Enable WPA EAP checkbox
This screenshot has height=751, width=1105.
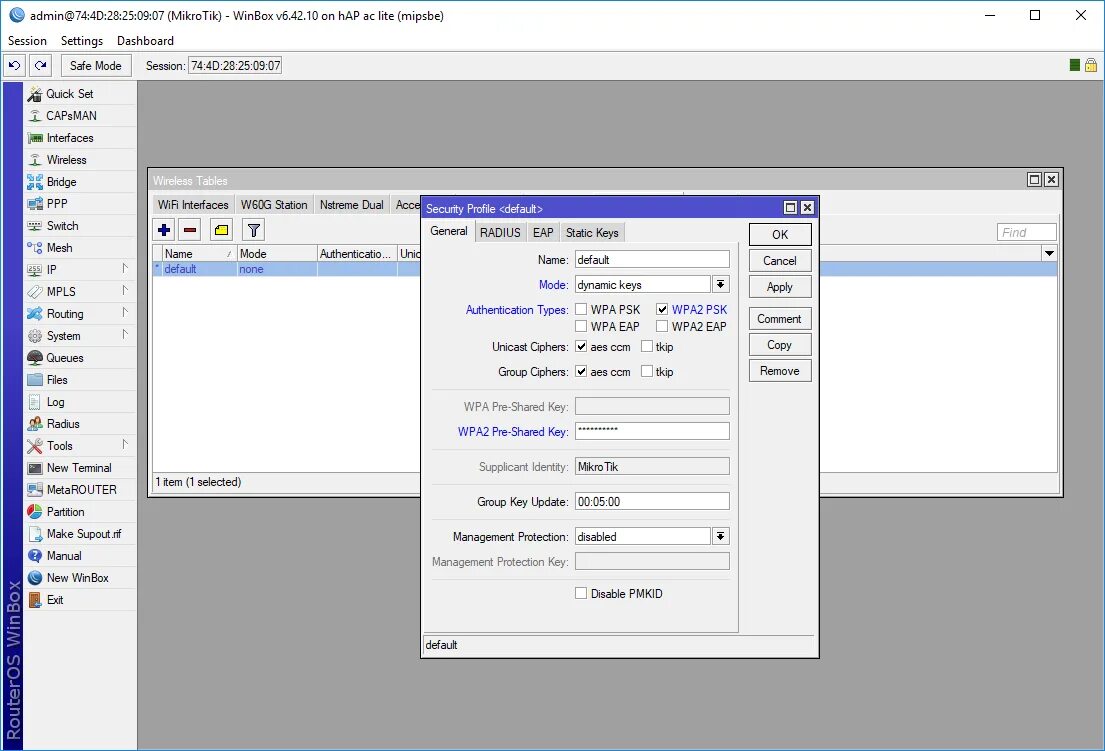click(x=581, y=326)
